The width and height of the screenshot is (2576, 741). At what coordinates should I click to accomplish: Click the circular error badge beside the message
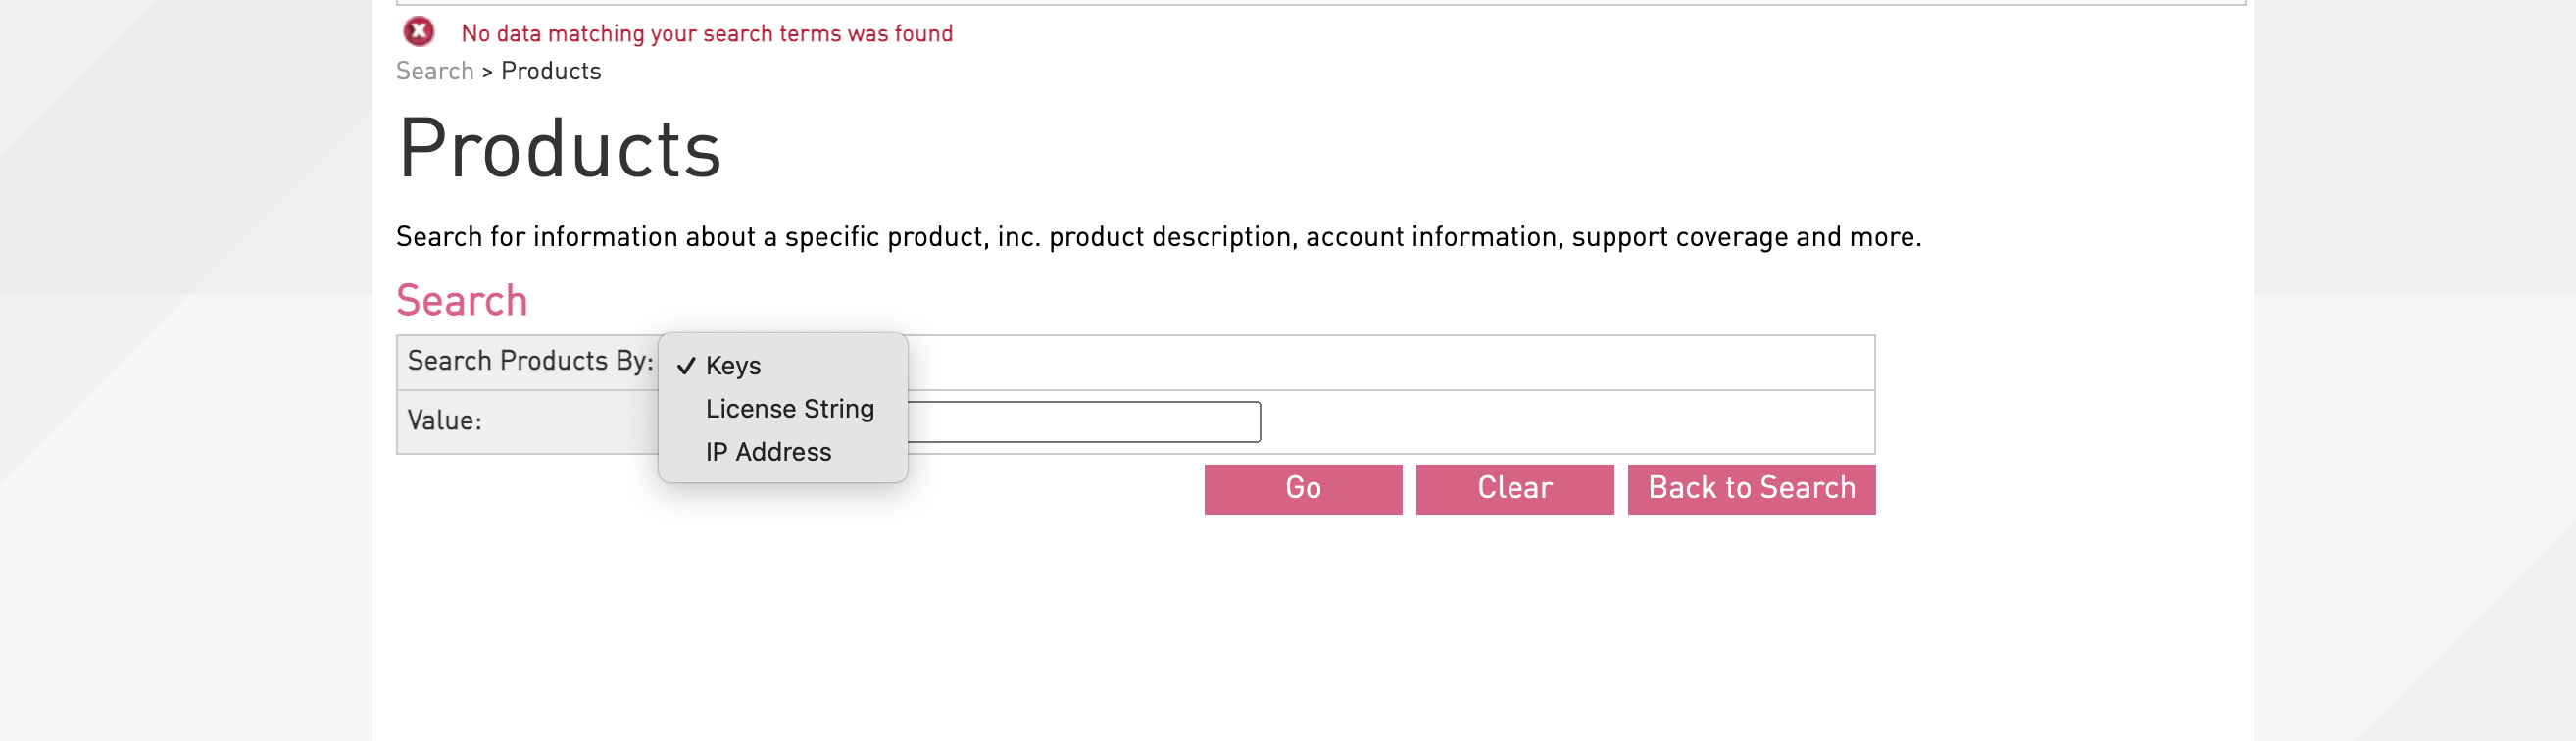tap(418, 32)
